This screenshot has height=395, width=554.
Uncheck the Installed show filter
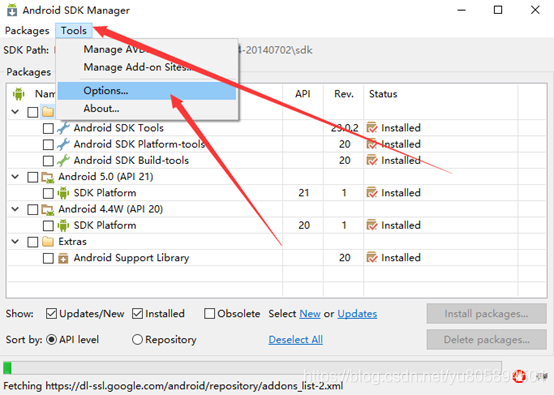point(137,313)
